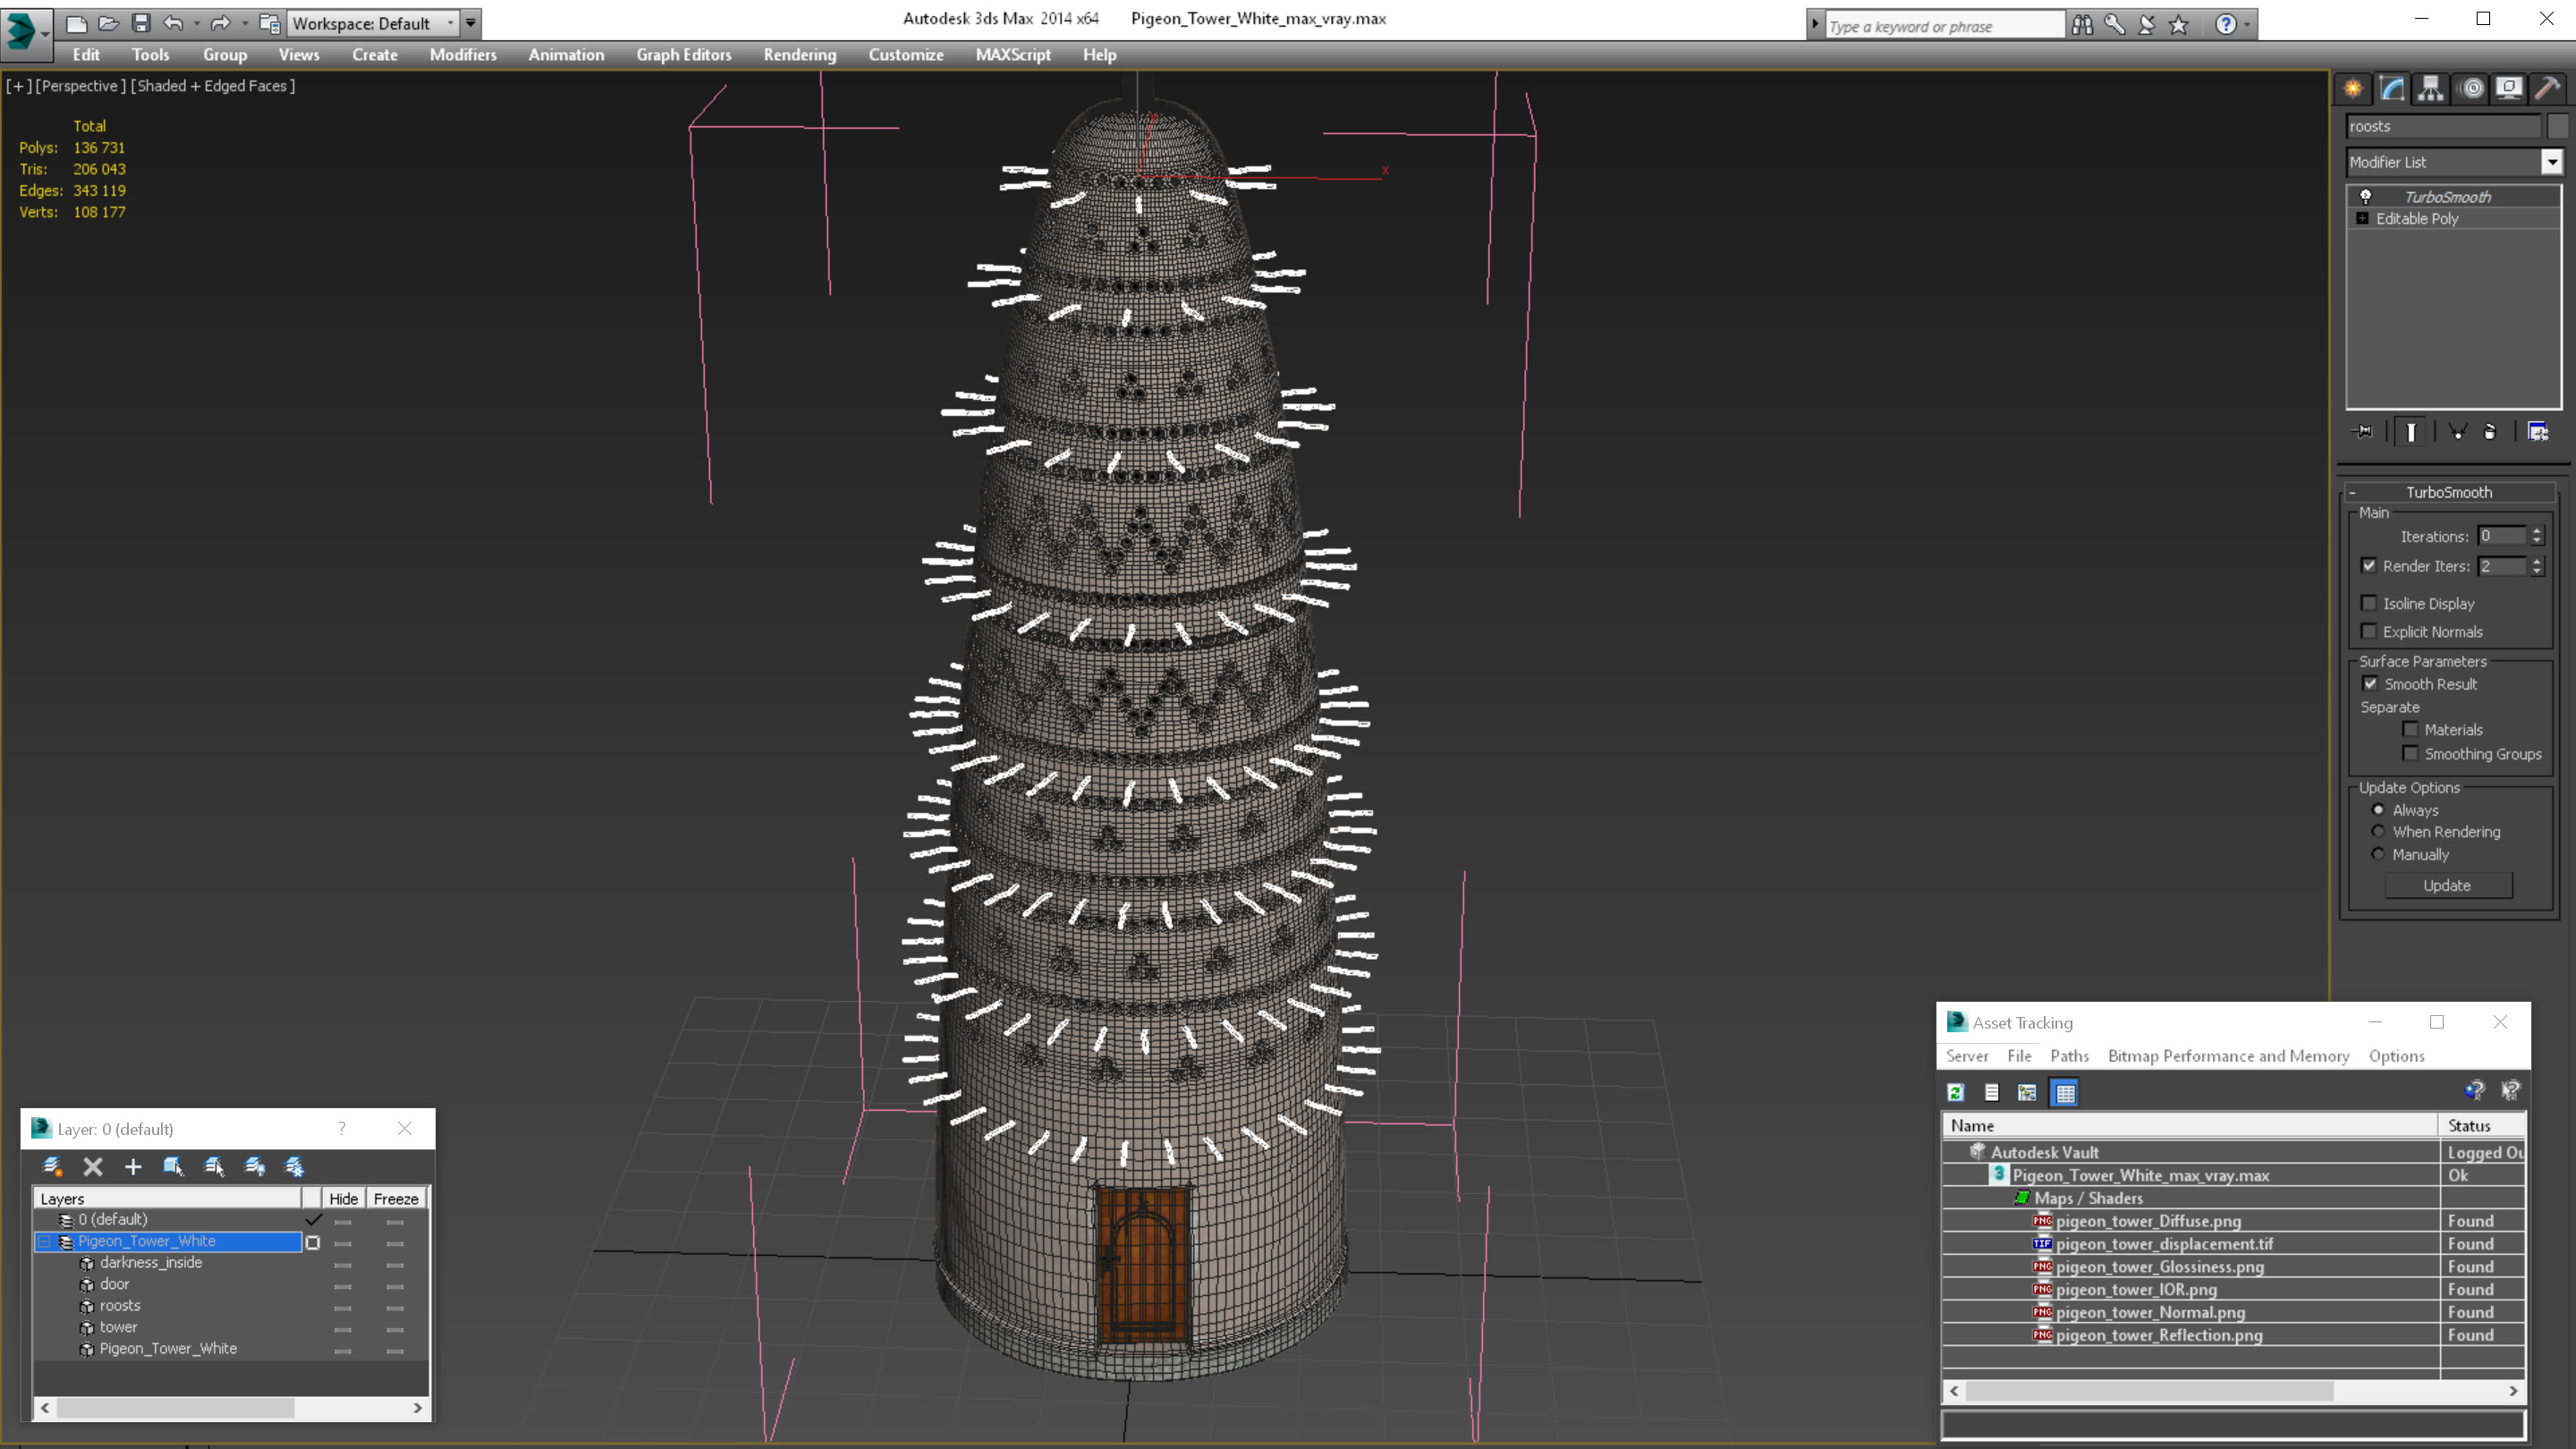Screen dimensions: 2576x1449
Task: Click the binoculars search icon
Action: (x=2082, y=24)
